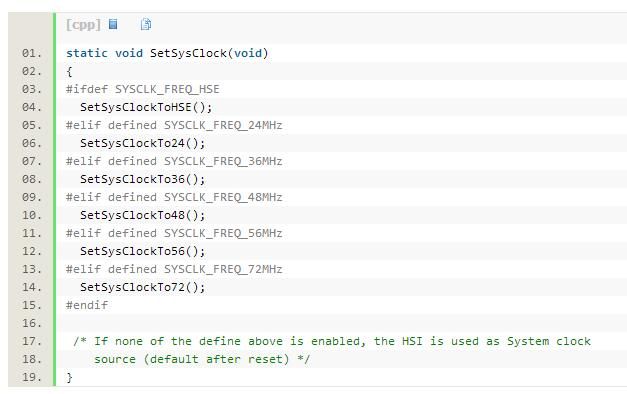Click line number 01 in gutter
Viewport: 627px width, 394px height.
click(x=32, y=53)
